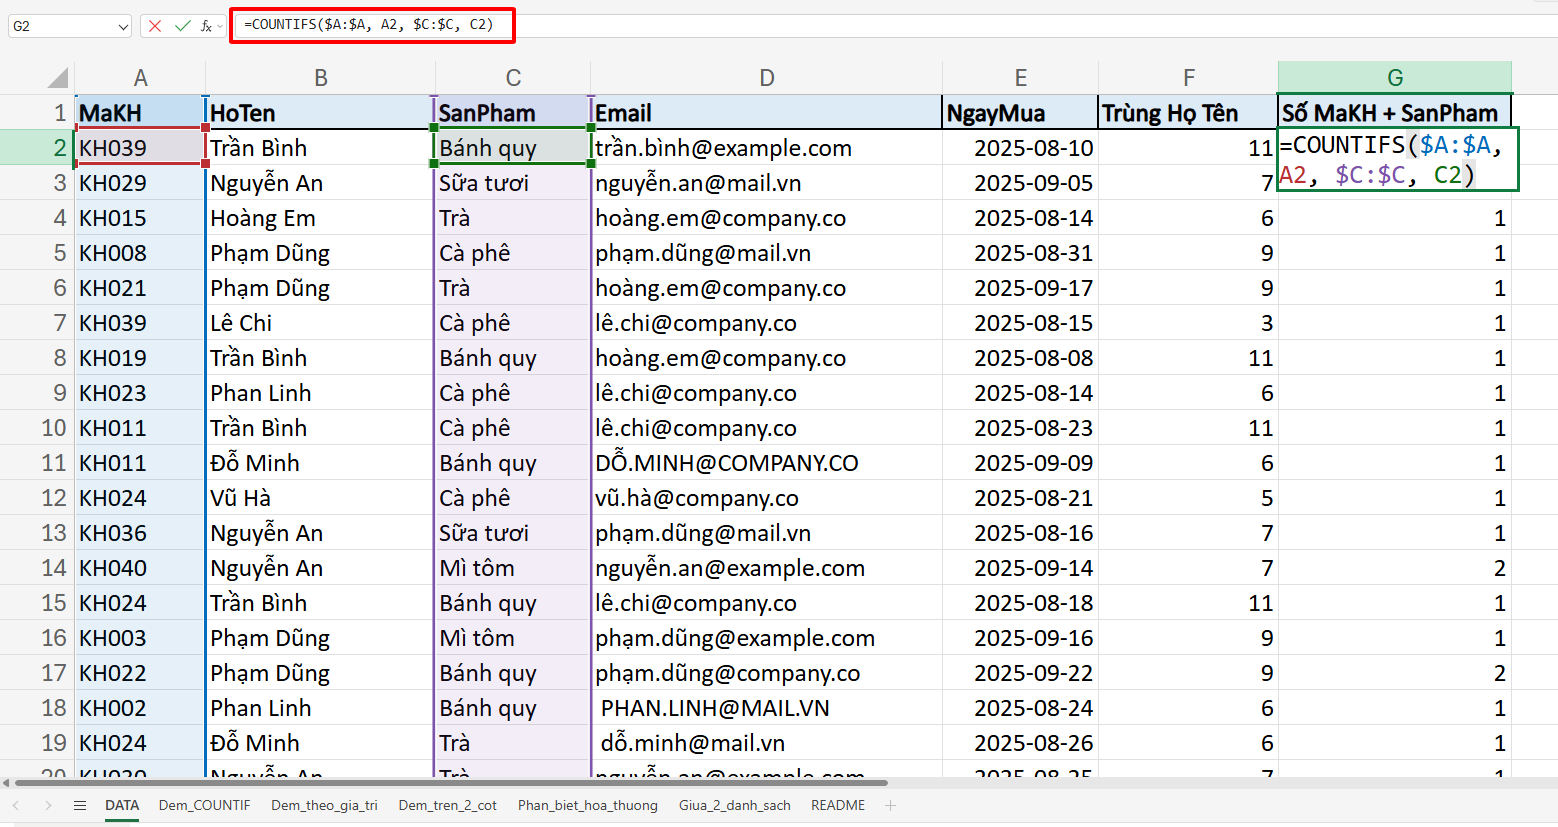Click the date 2025-08-31
The width and height of the screenshot is (1558, 827).
click(1020, 253)
